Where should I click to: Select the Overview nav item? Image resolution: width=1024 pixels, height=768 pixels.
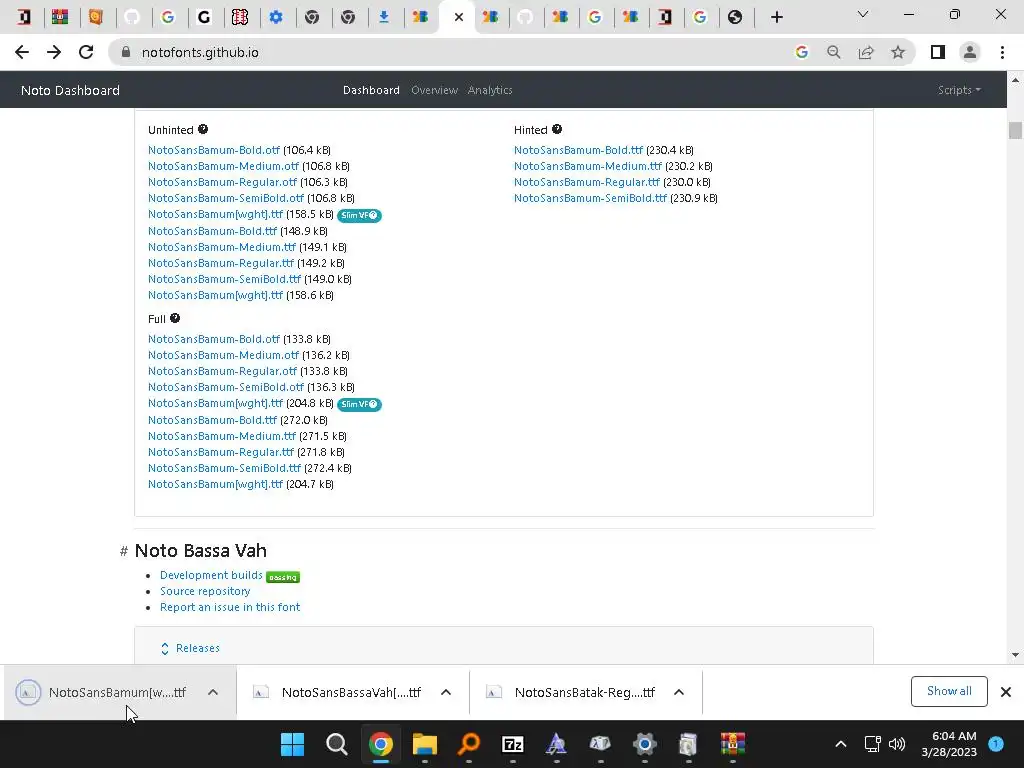434,90
